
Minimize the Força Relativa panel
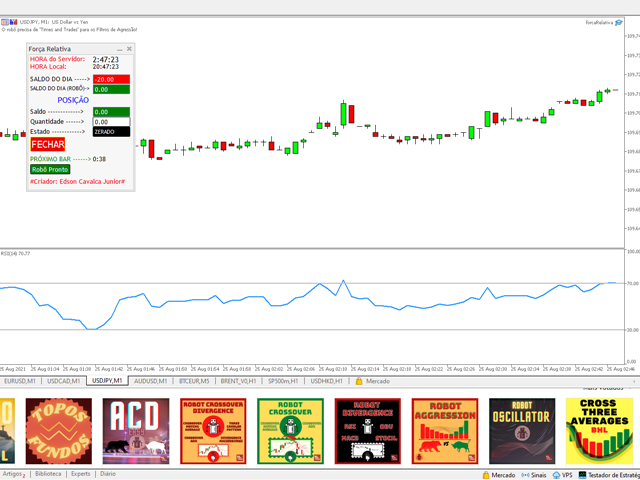120,49
